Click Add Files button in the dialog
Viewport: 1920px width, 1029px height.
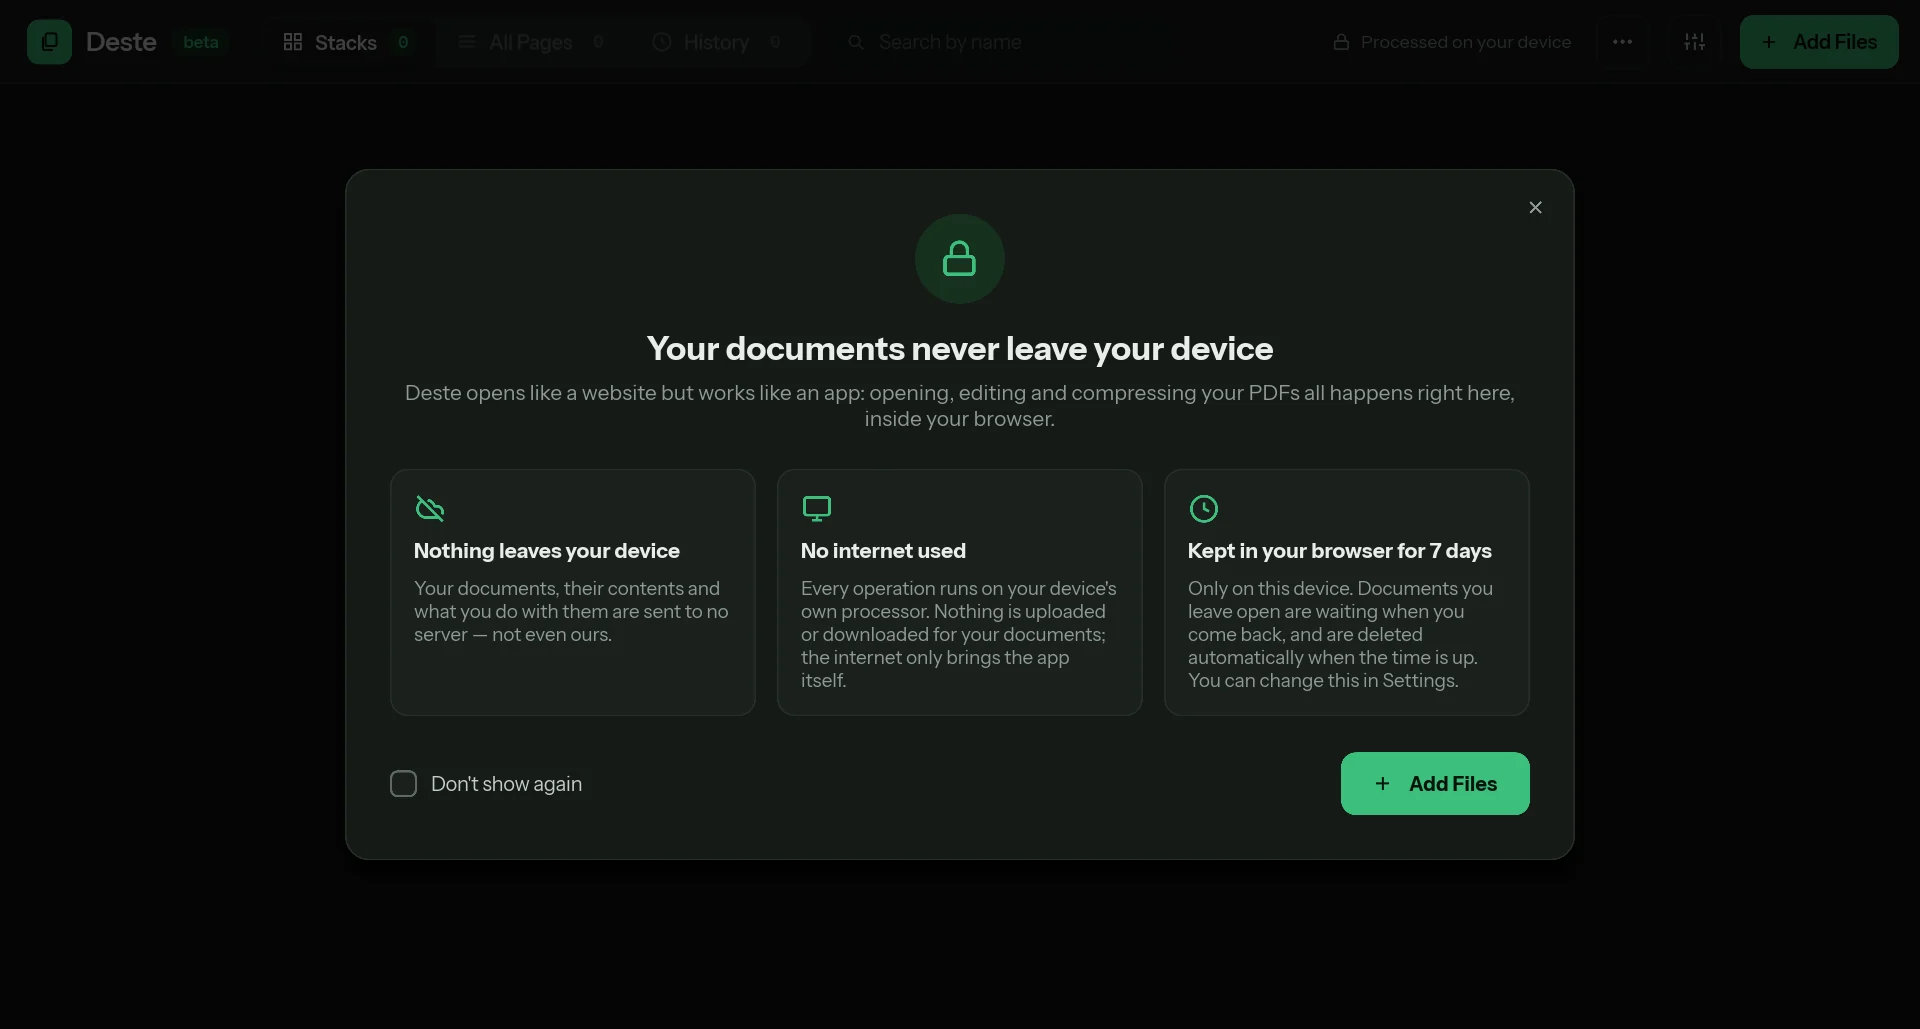[1435, 784]
